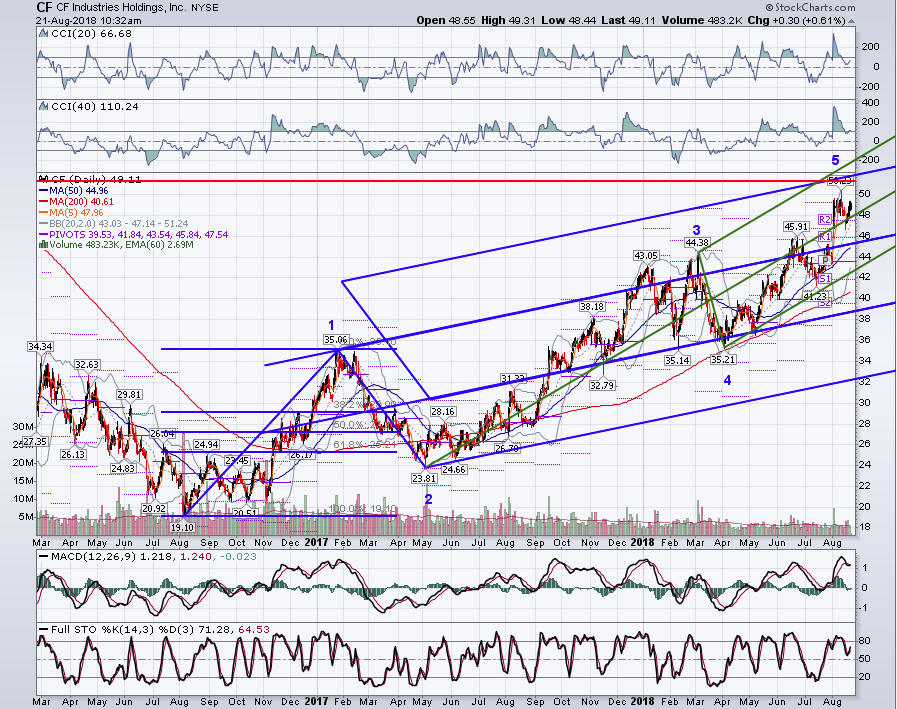The image size is (897, 709).
Task: Click the Volume bars legend icon
Action: pos(43,245)
